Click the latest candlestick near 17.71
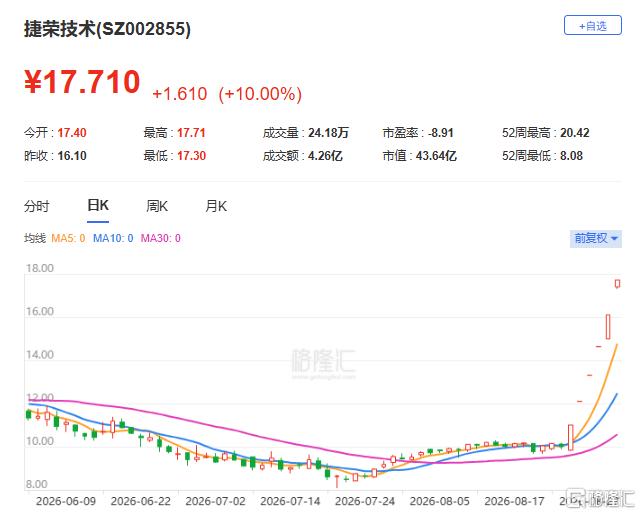 pos(617,283)
